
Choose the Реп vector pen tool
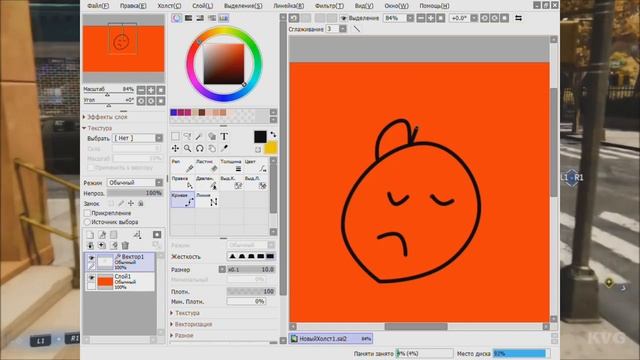pos(182,166)
